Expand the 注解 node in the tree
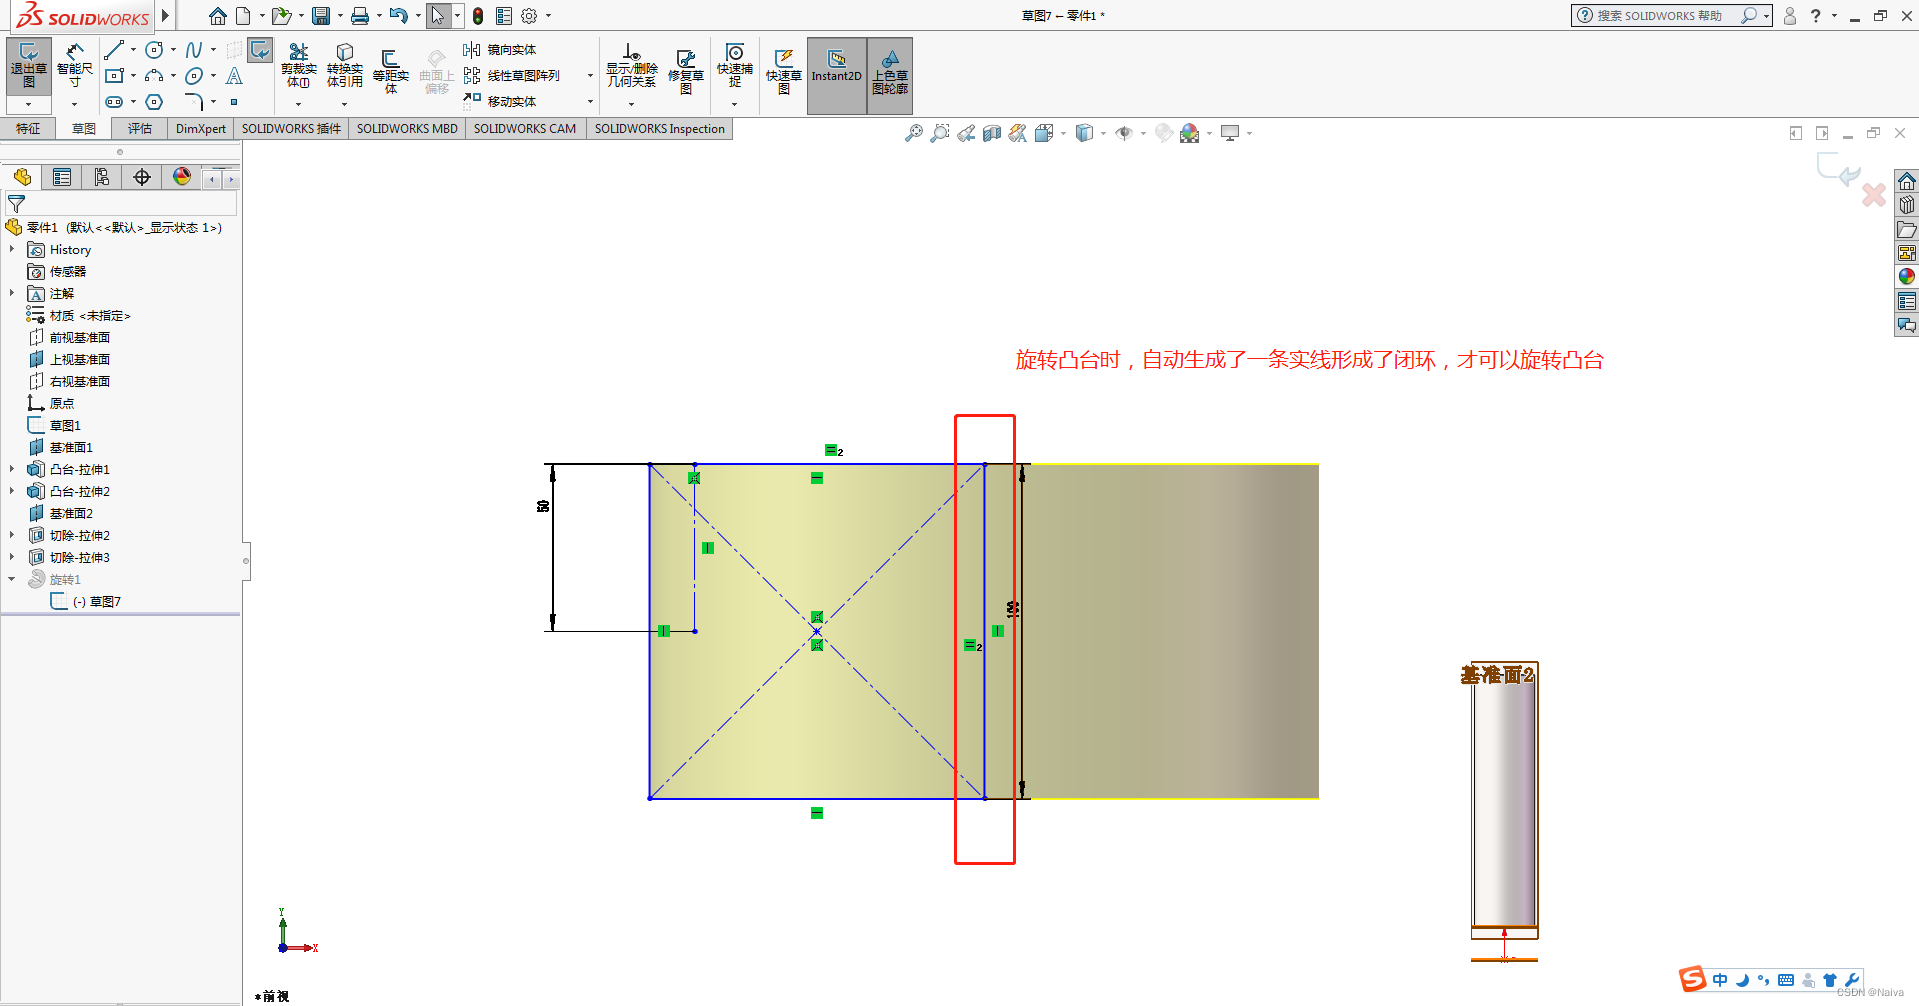Viewport: 1919px width, 1006px height. point(12,293)
